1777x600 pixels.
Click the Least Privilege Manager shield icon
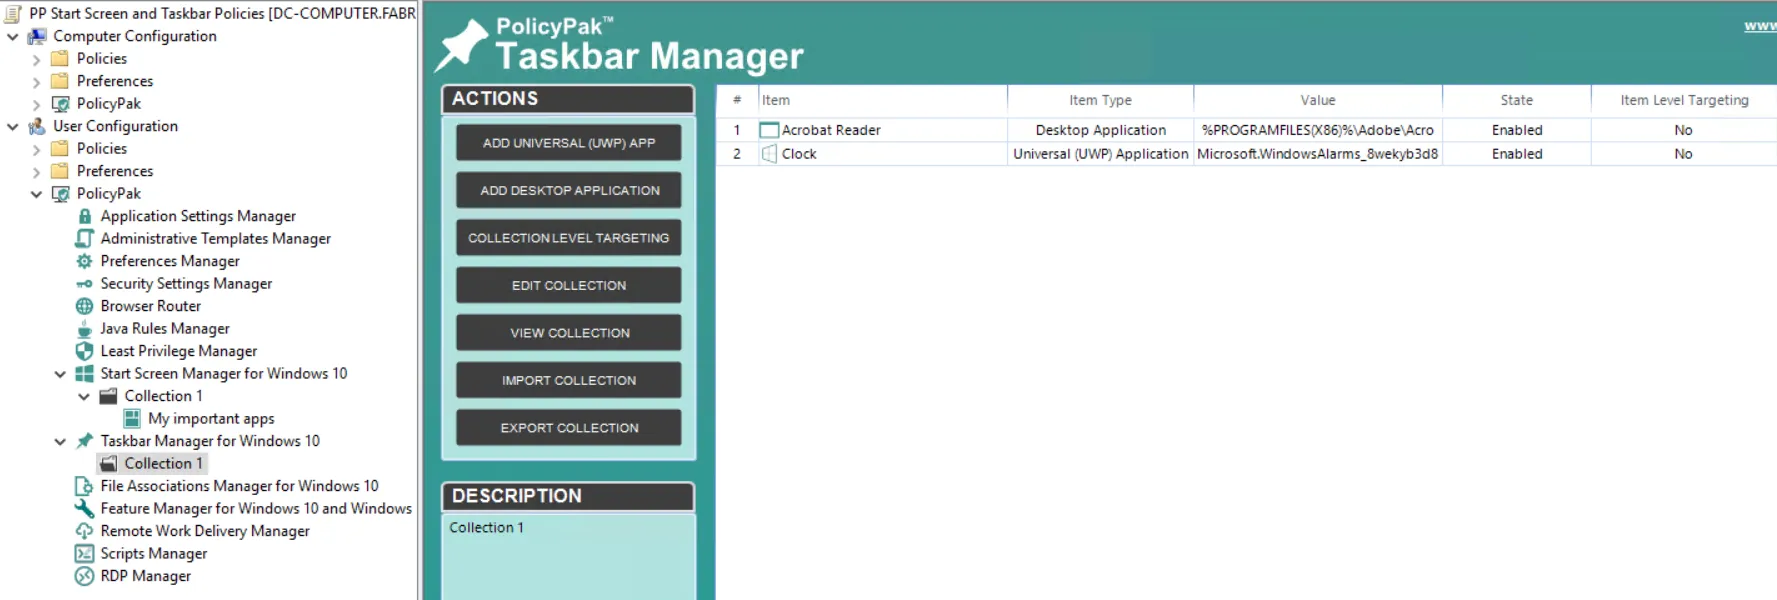pos(85,351)
